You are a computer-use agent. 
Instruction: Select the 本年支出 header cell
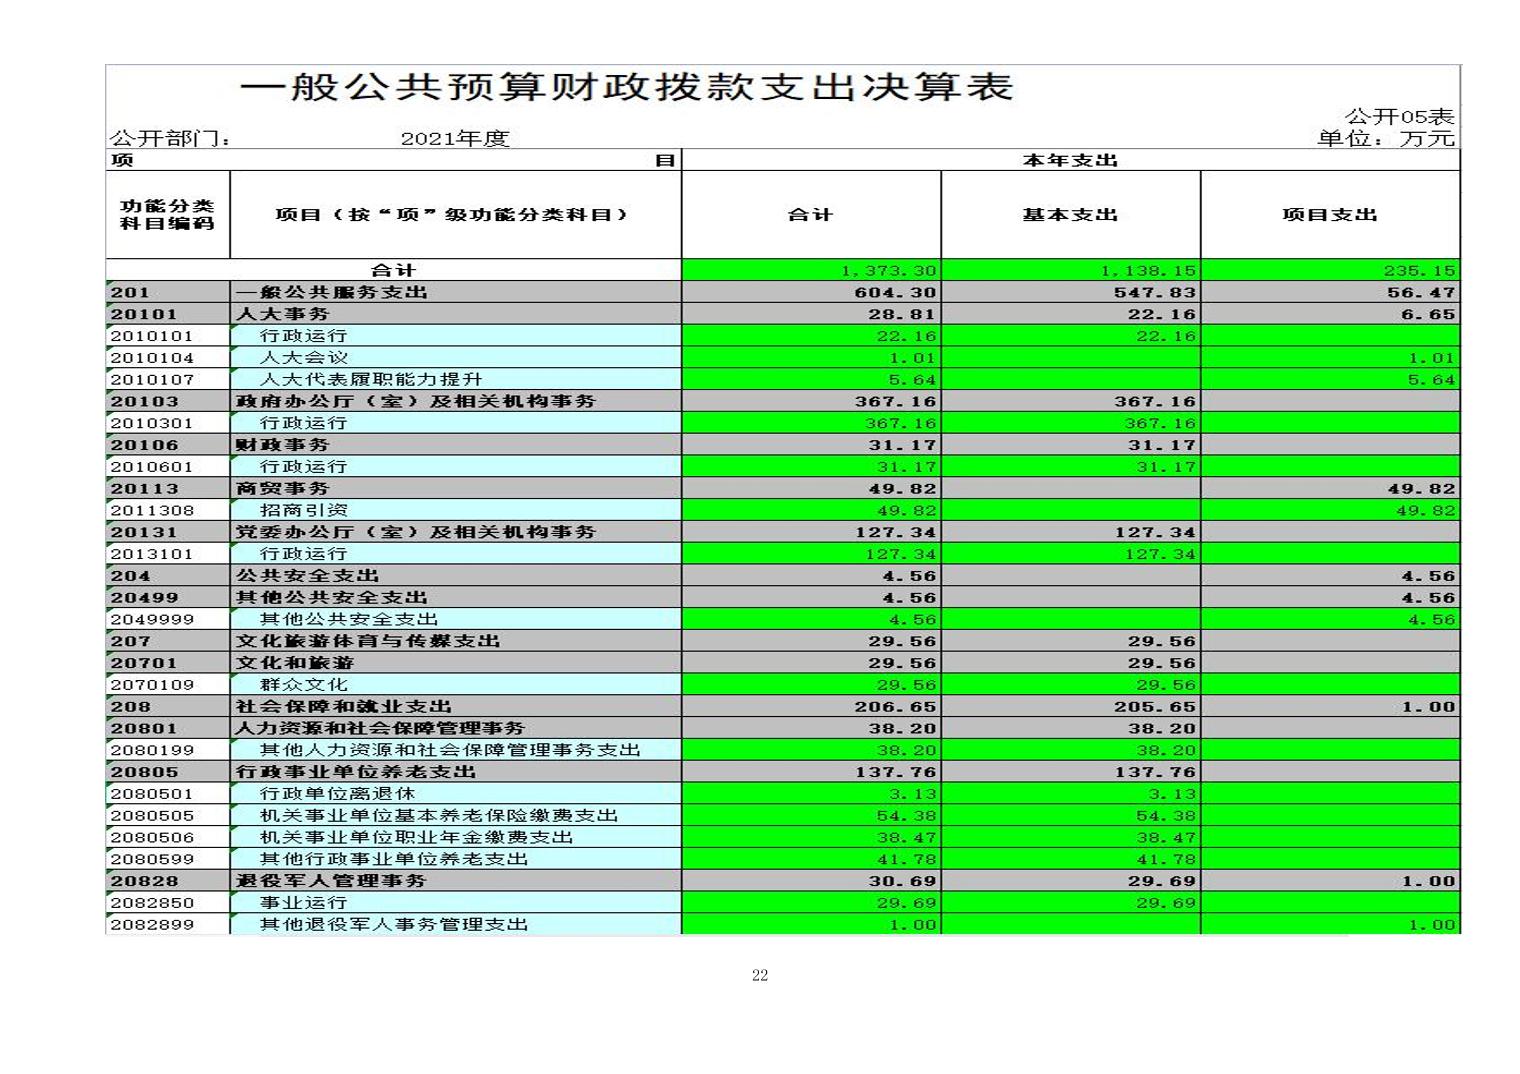1070,160
